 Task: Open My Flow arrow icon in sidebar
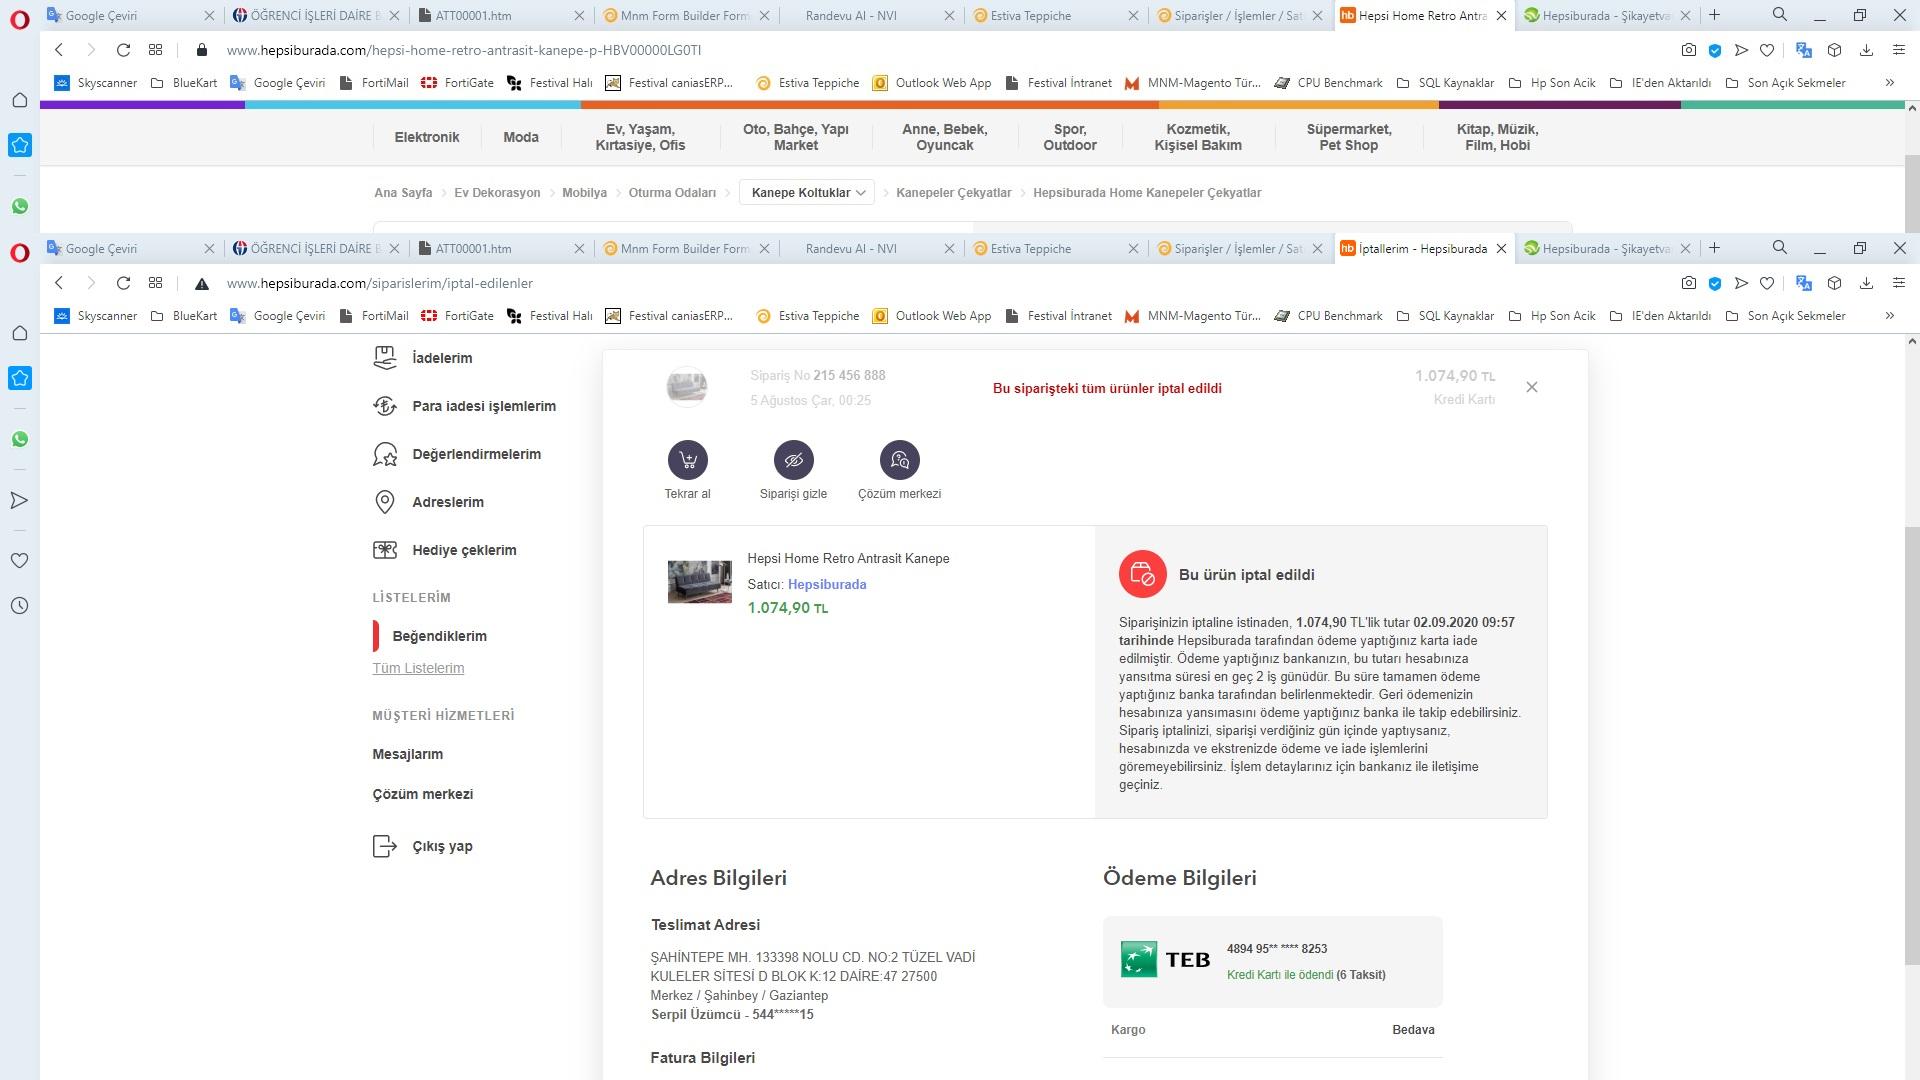click(19, 500)
